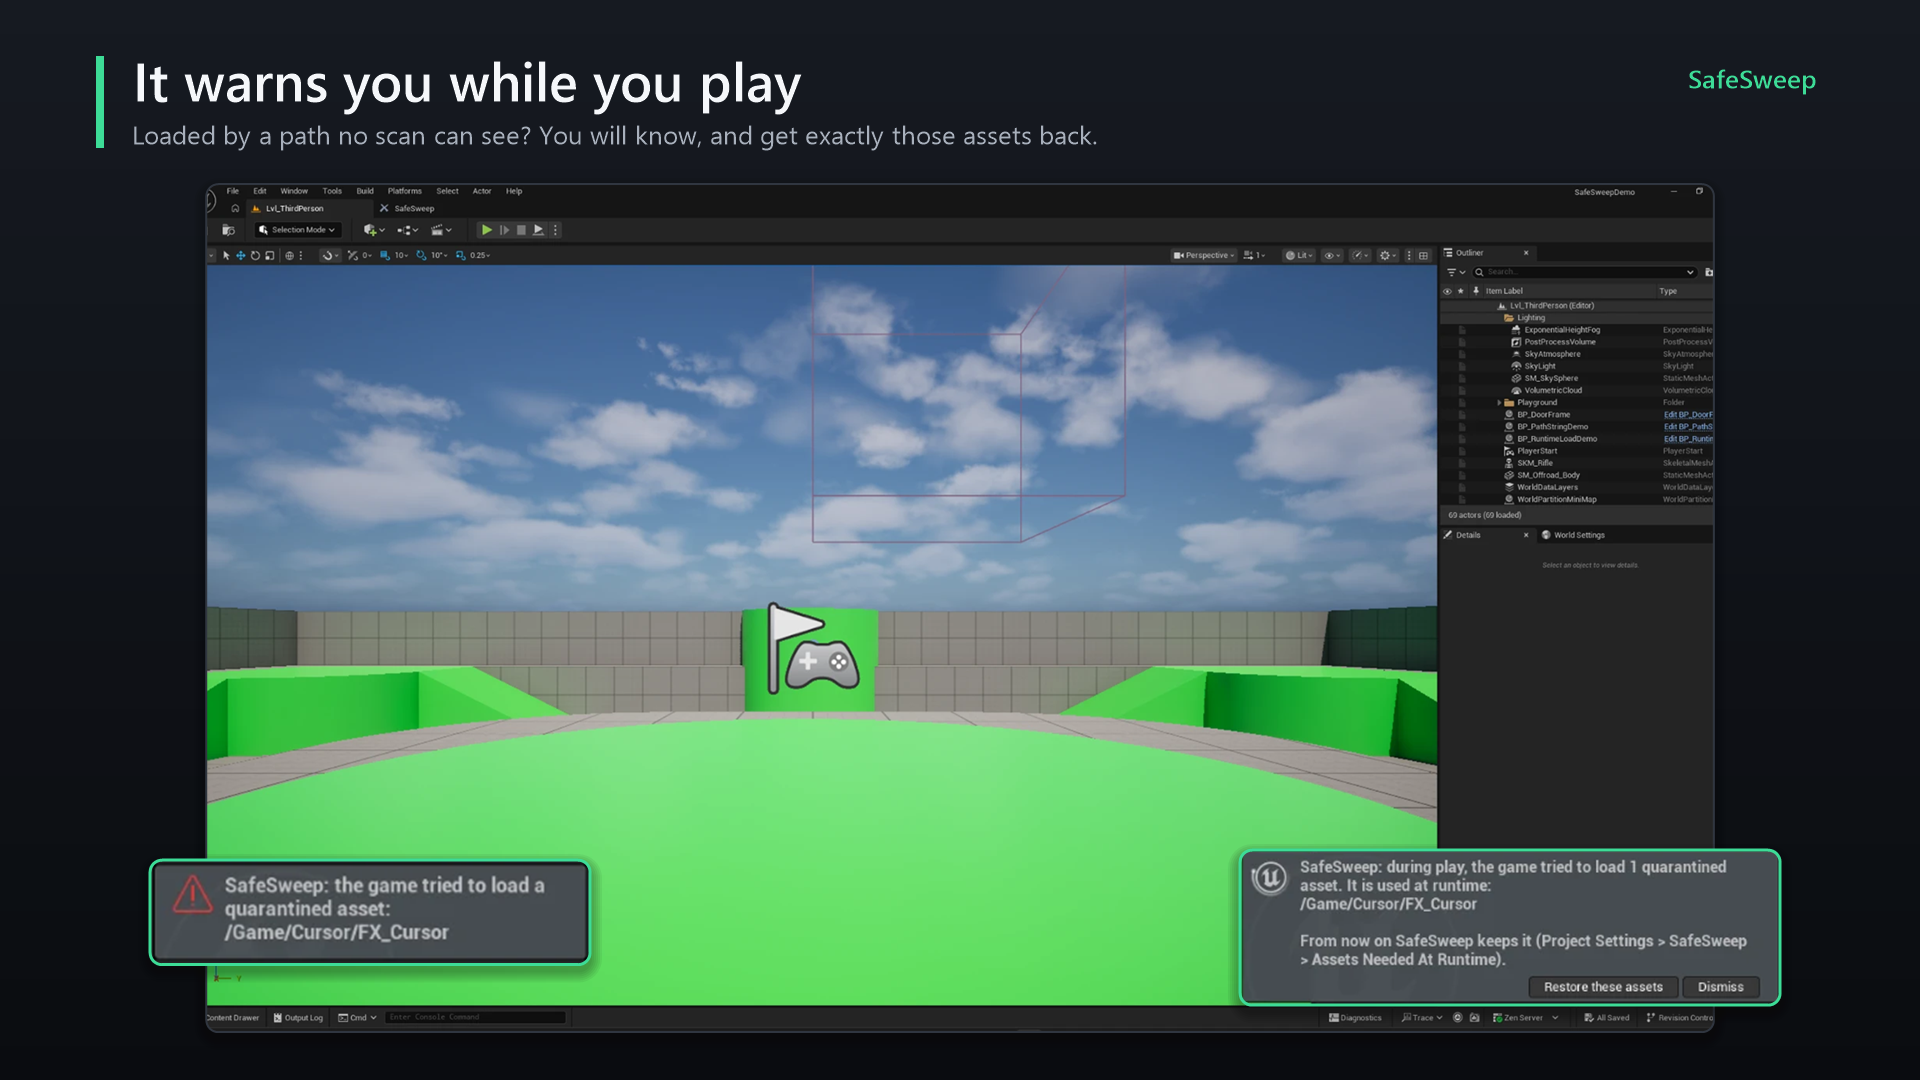The width and height of the screenshot is (1920, 1080).
Task: Click the console command input field
Action: pyautogui.click(x=475, y=1018)
